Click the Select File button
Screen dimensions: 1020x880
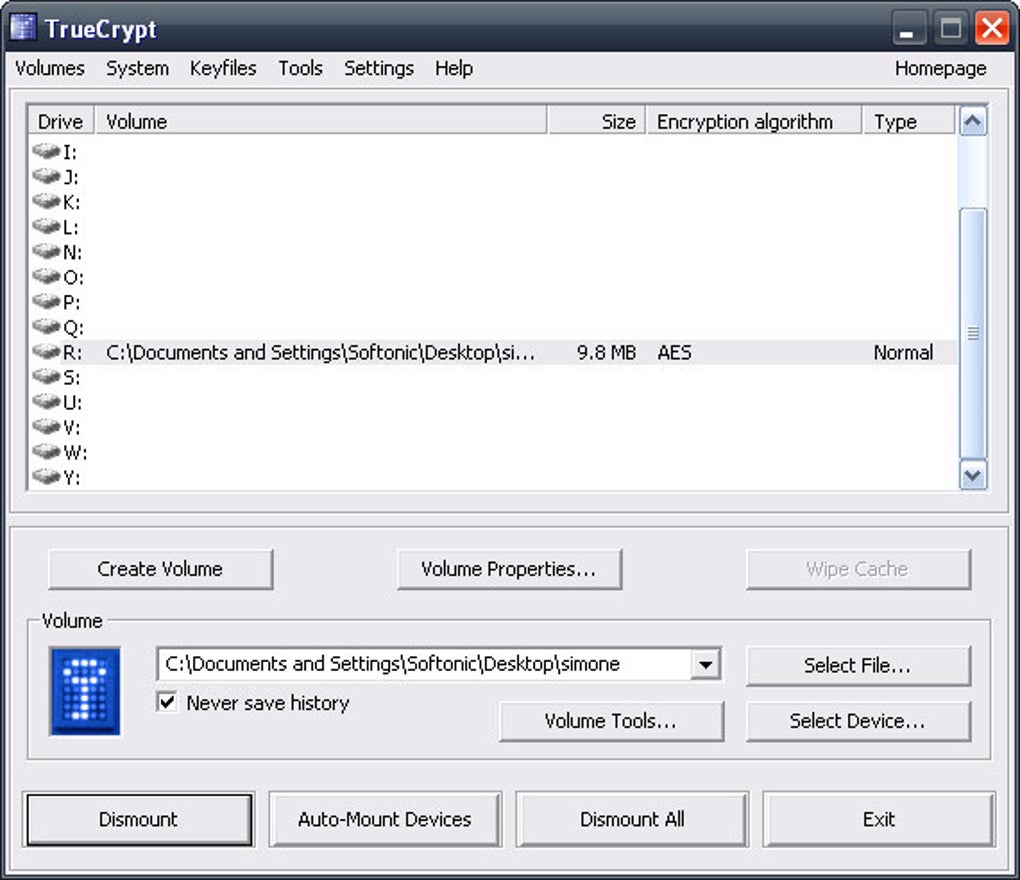[859, 665]
